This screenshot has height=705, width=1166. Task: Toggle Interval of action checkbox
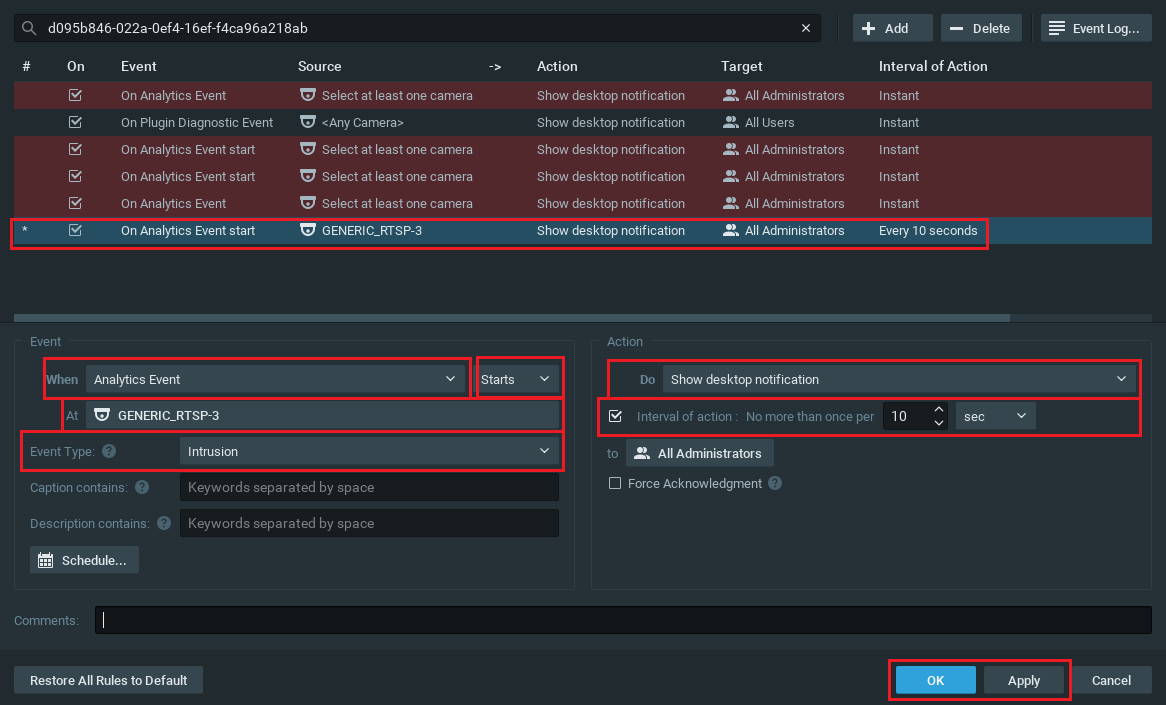coord(615,416)
